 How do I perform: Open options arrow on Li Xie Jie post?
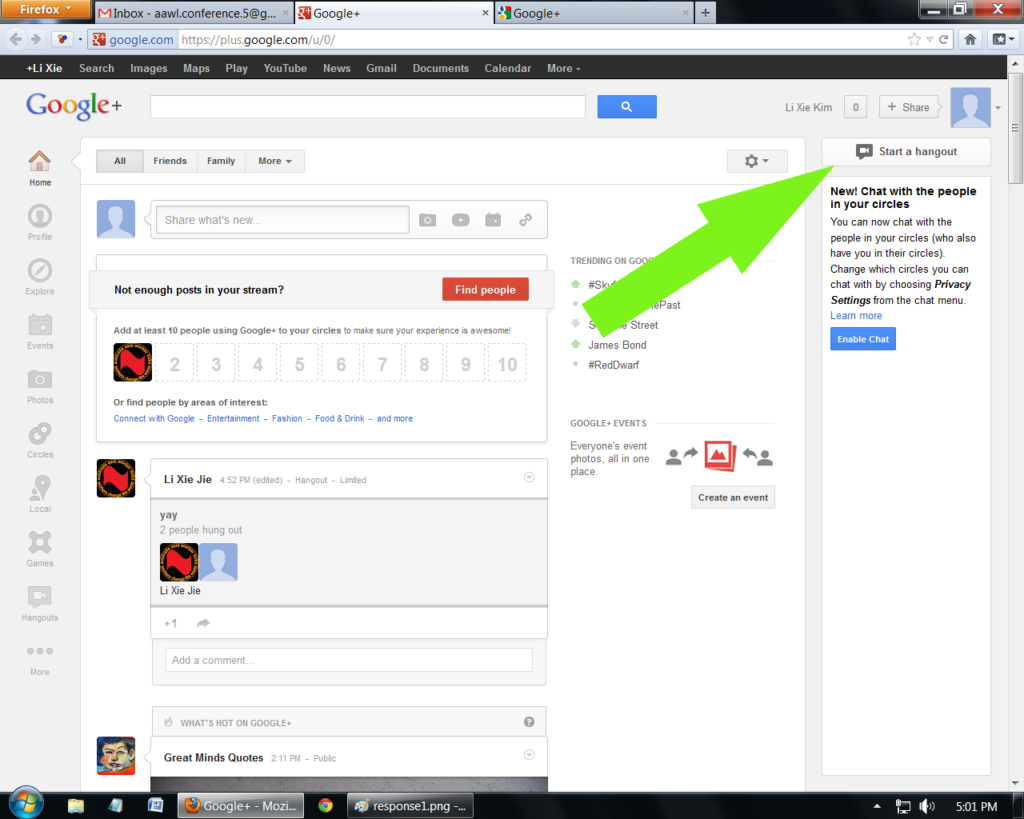coord(529,477)
